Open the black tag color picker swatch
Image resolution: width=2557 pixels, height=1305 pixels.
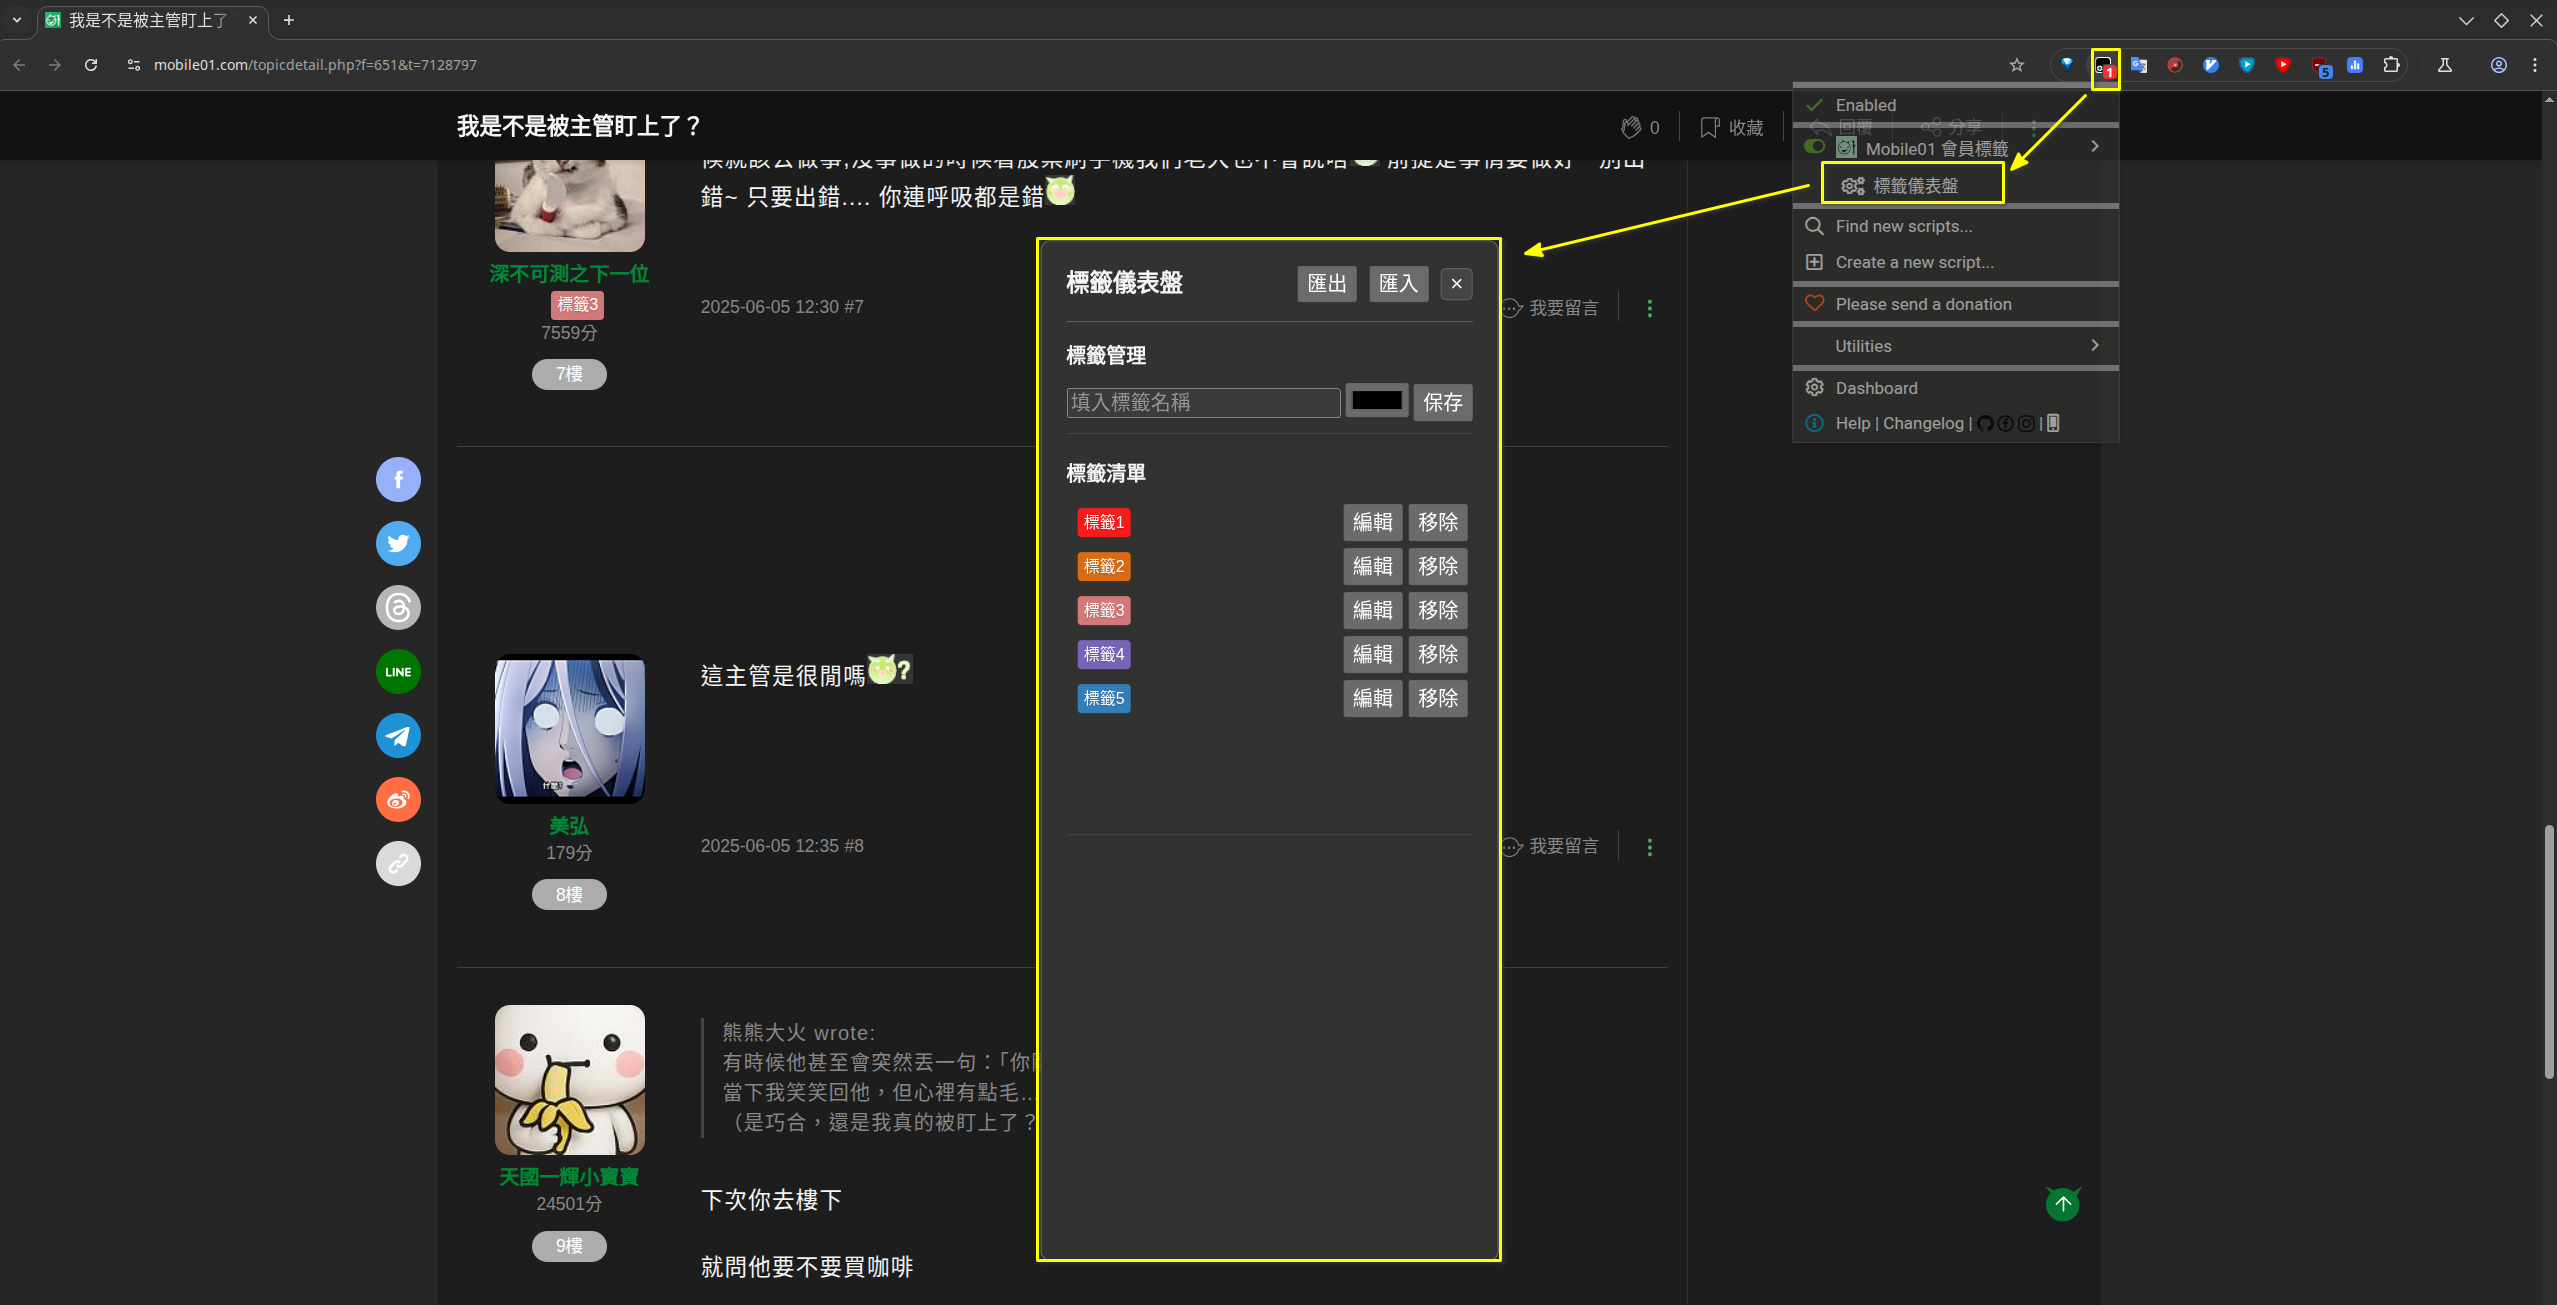(1376, 401)
